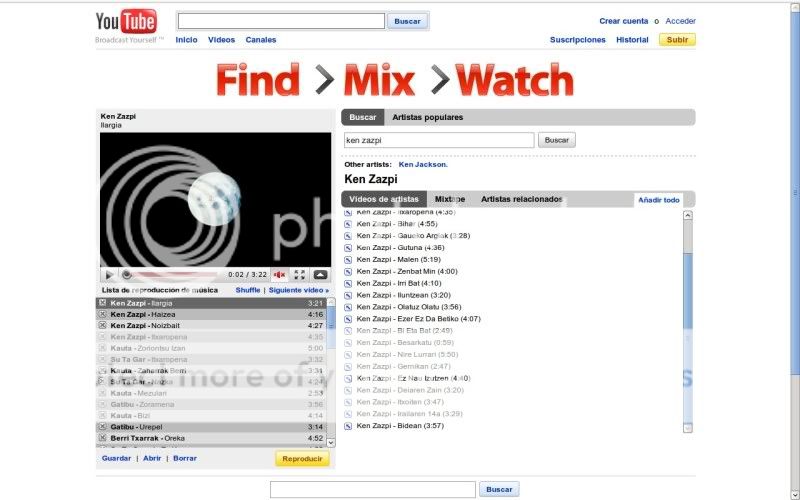Screen dimensions: 800x500
Task: Switch to the Mixtape tab
Action: pyautogui.click(x=450, y=199)
